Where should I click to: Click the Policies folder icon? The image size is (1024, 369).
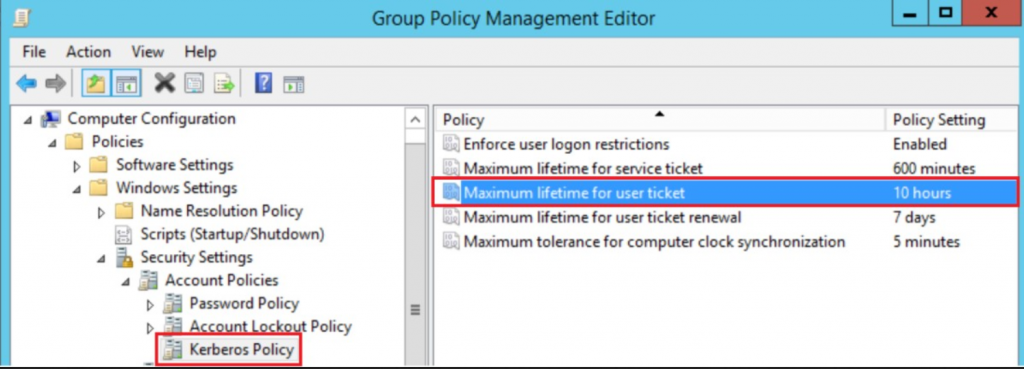point(74,142)
